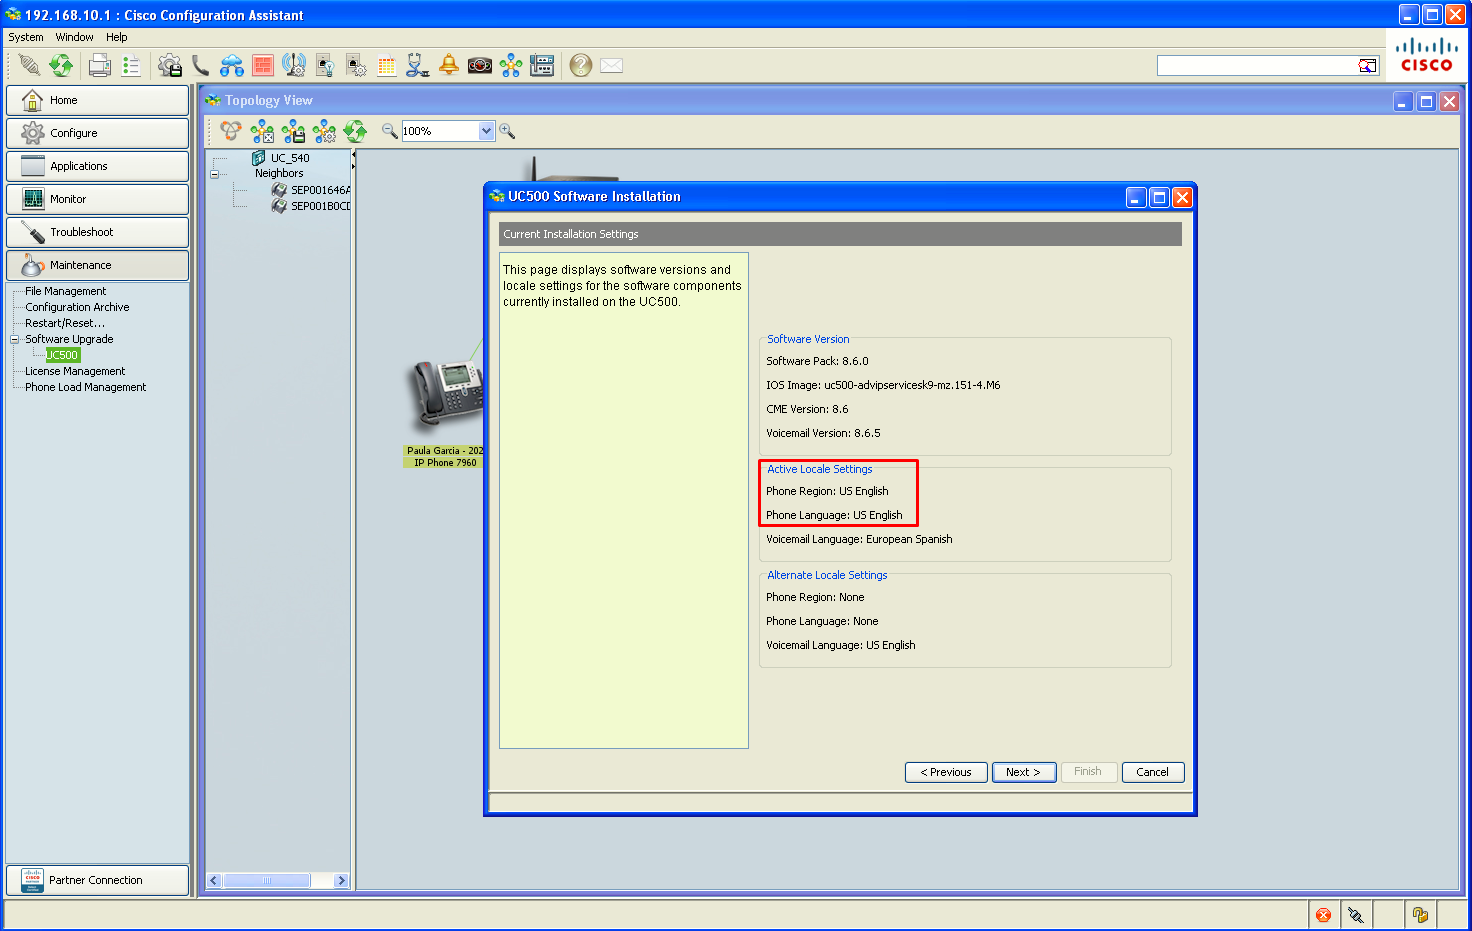Open the checklist Preferences icon in toolbar

pyautogui.click(x=131, y=65)
